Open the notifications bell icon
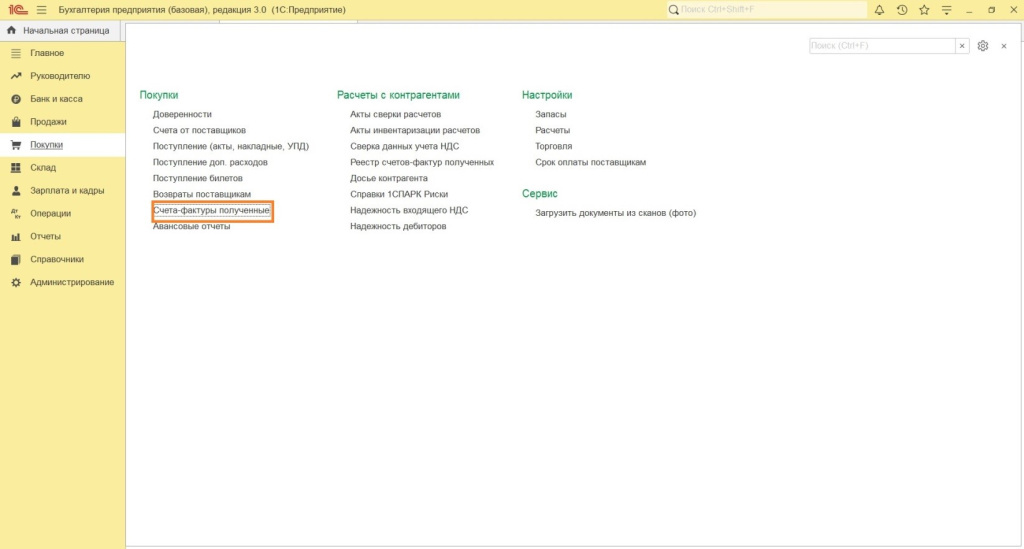The height and width of the screenshot is (549, 1024). coord(879,10)
